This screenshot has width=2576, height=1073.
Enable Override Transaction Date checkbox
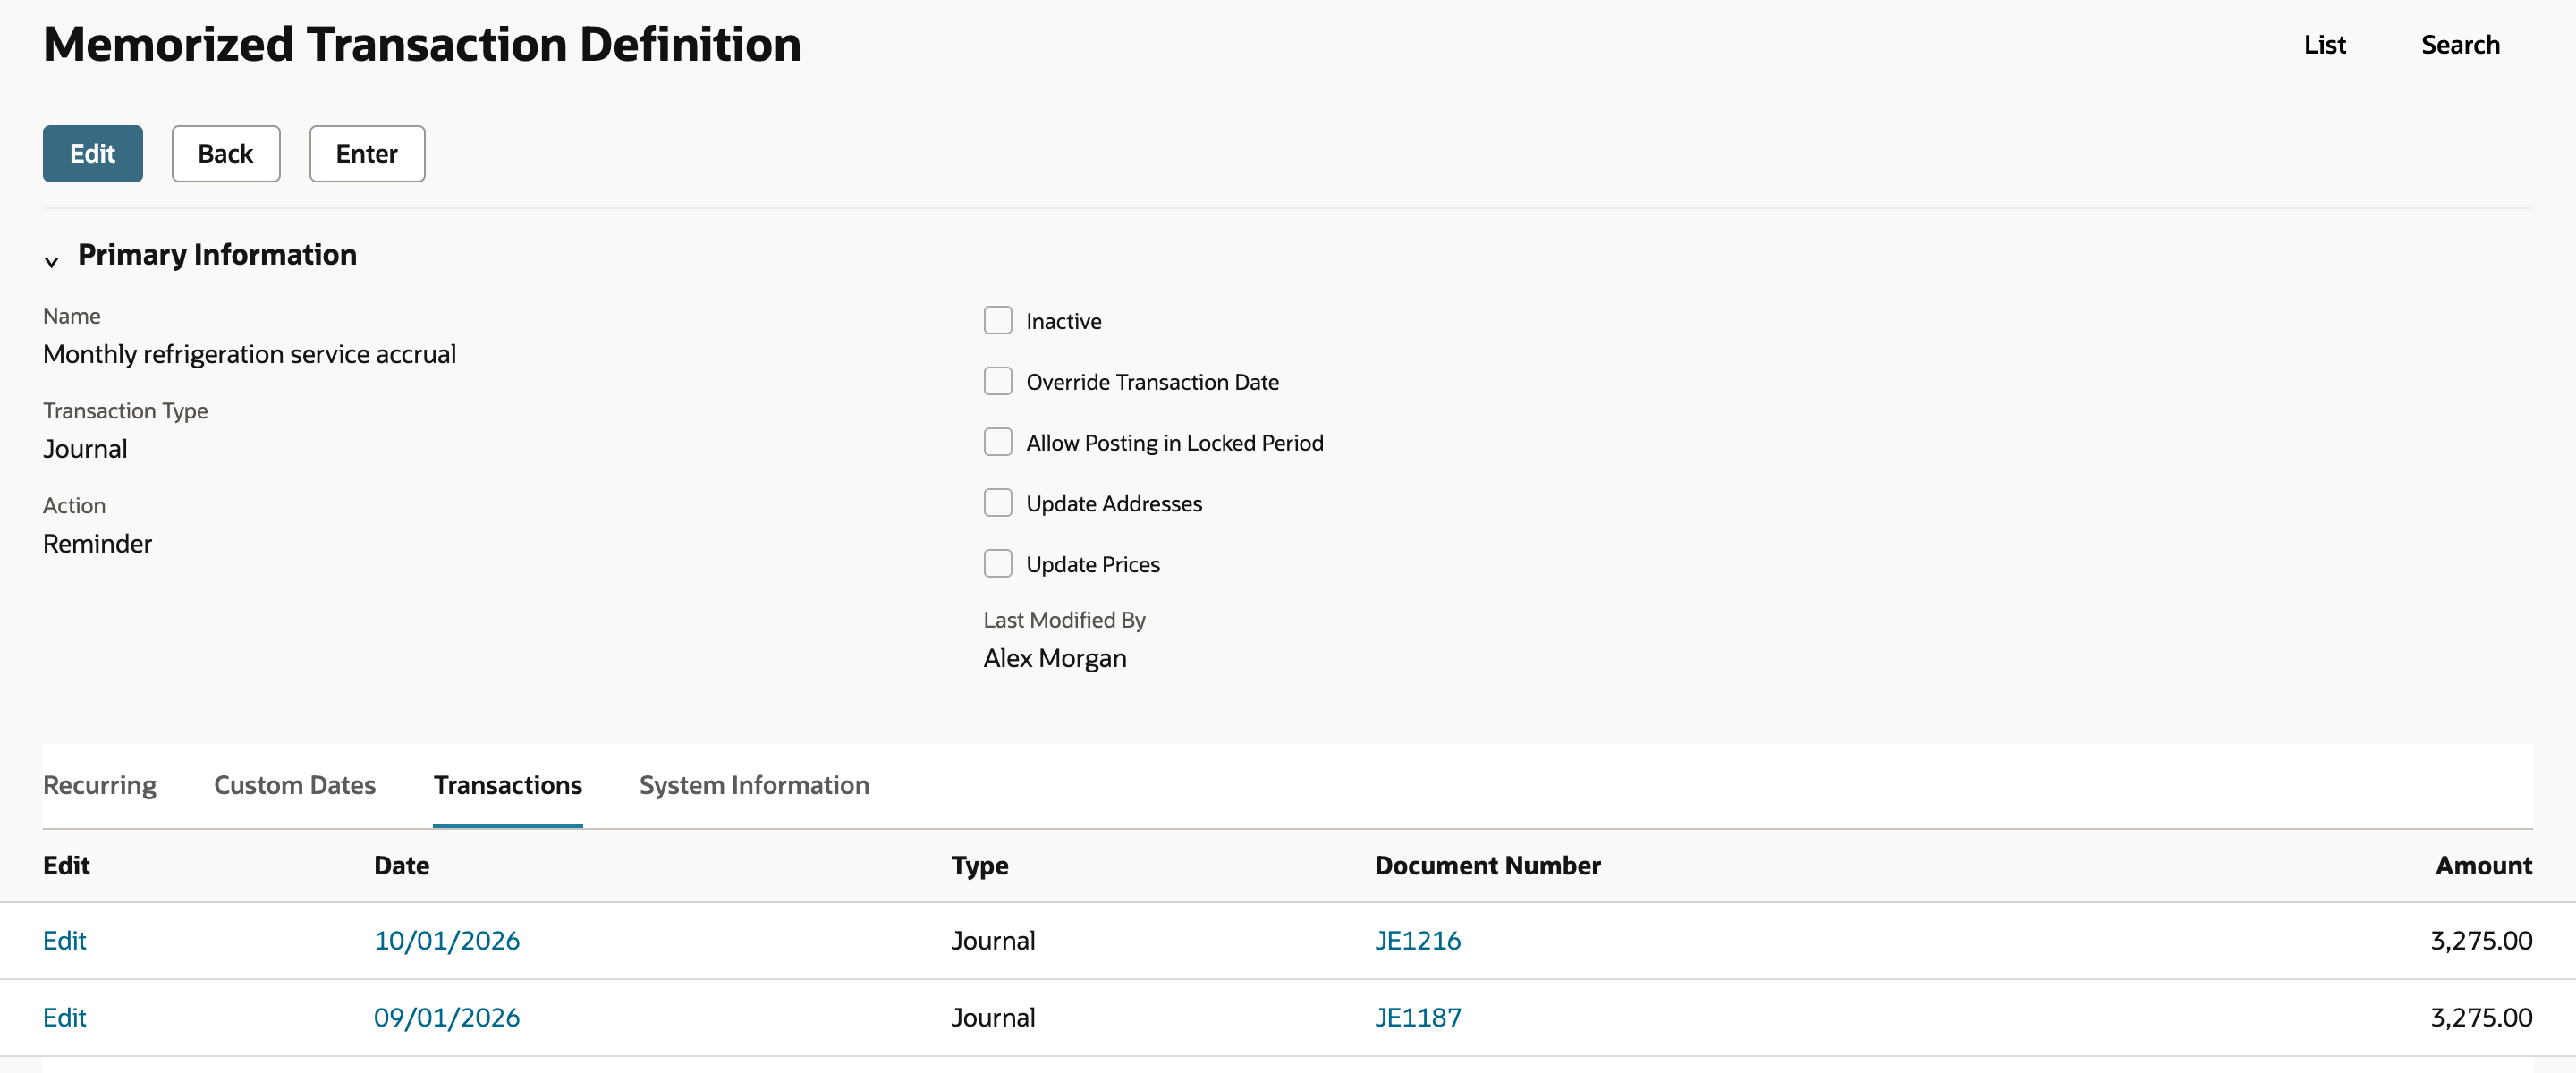(x=998, y=382)
